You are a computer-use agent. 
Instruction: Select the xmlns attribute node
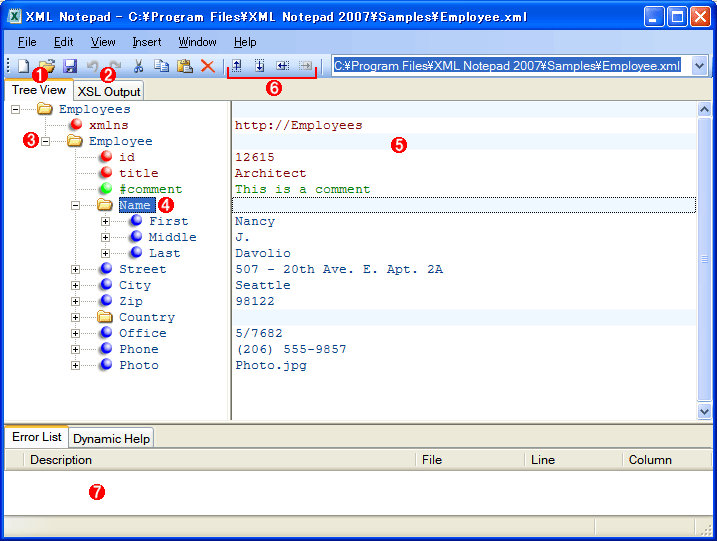pos(109,125)
